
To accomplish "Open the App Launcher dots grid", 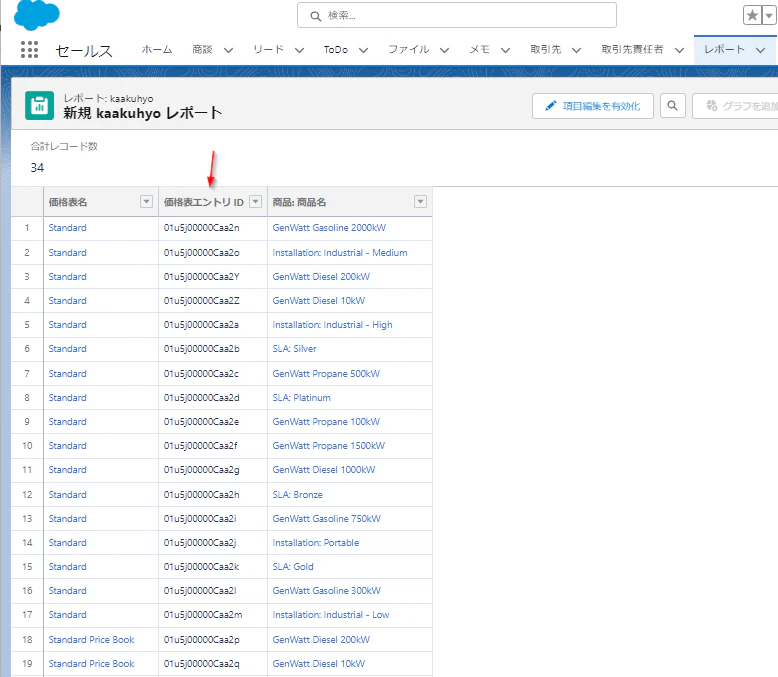I will pos(29,50).
